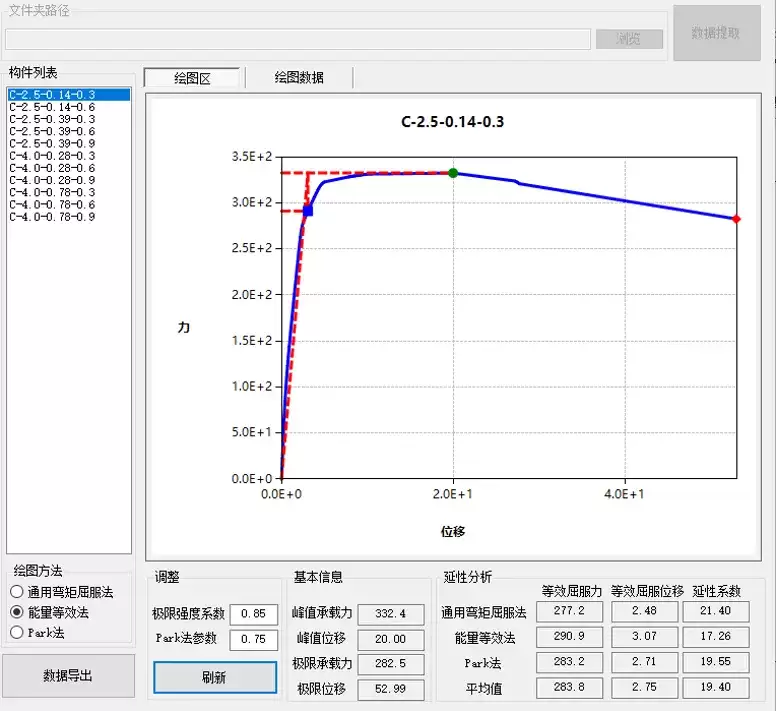Click the chart title C-2.5-0.14-0.3

pos(452,122)
